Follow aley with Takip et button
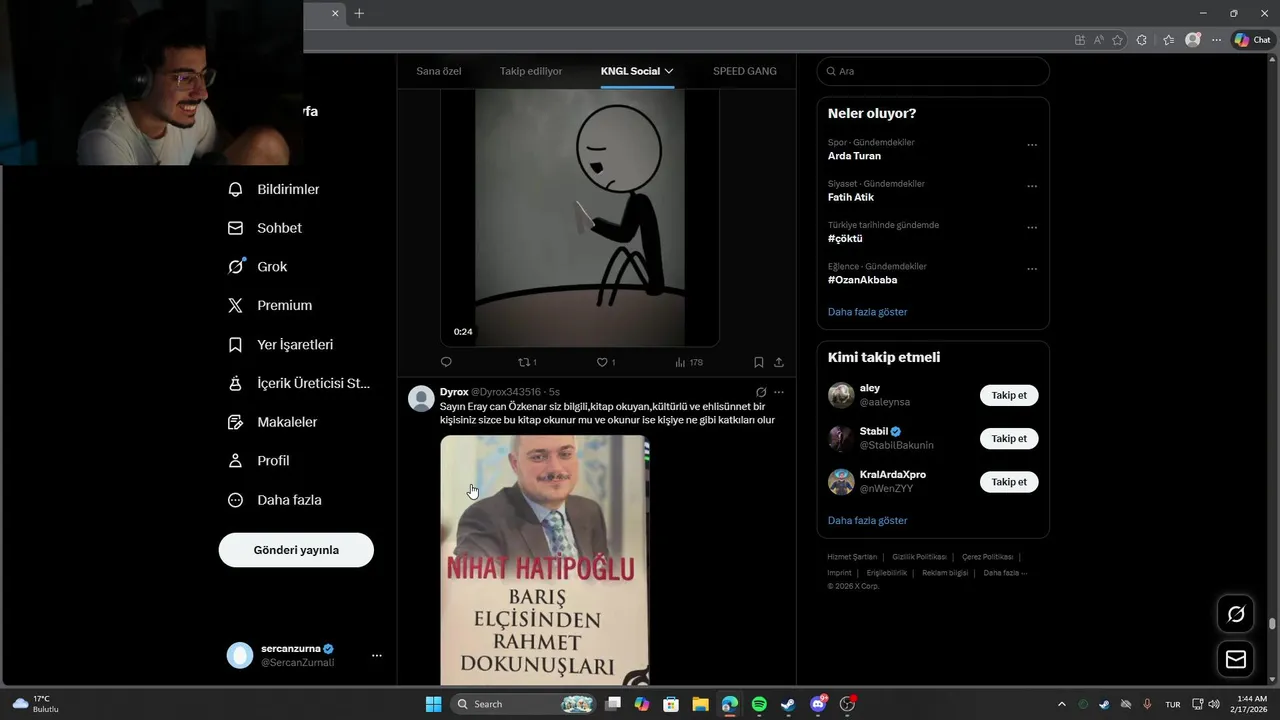This screenshot has height=720, width=1280. pyautogui.click(x=1009, y=395)
